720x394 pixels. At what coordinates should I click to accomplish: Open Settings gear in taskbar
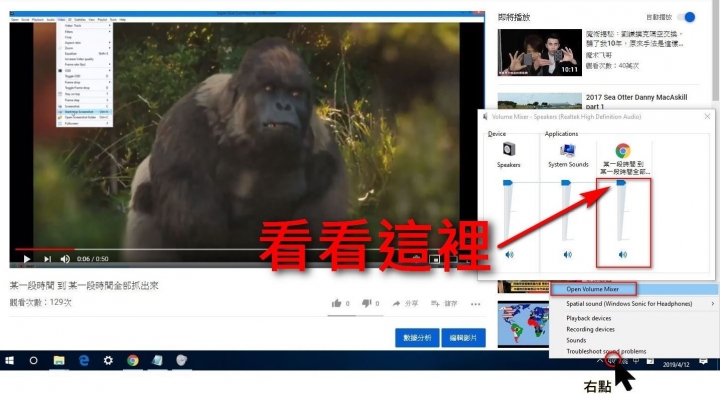pyautogui.click(x=108, y=361)
